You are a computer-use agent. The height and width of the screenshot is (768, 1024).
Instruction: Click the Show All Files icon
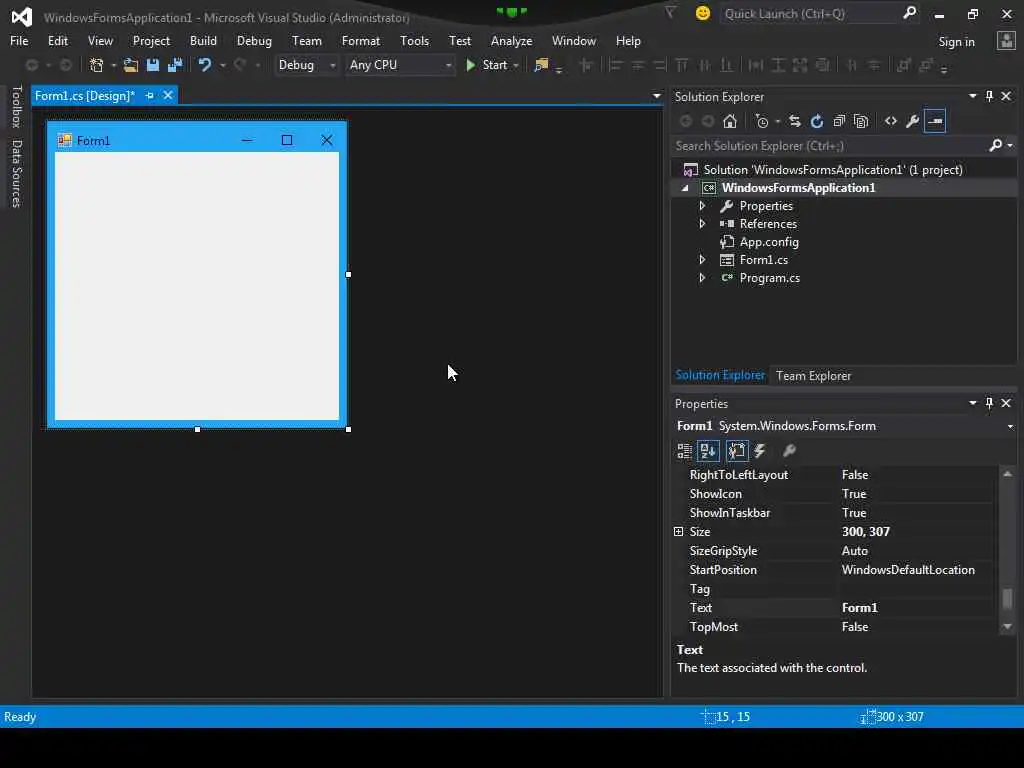(861, 121)
